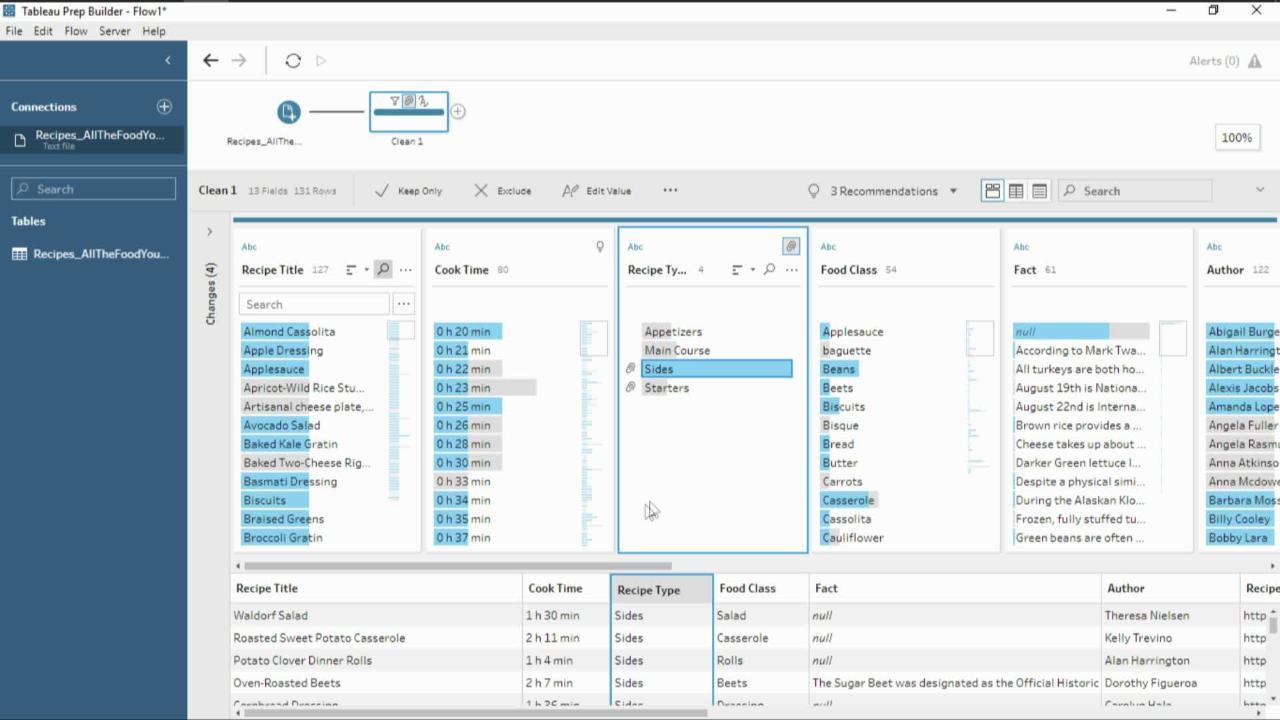Open the Help menu

coord(154,31)
